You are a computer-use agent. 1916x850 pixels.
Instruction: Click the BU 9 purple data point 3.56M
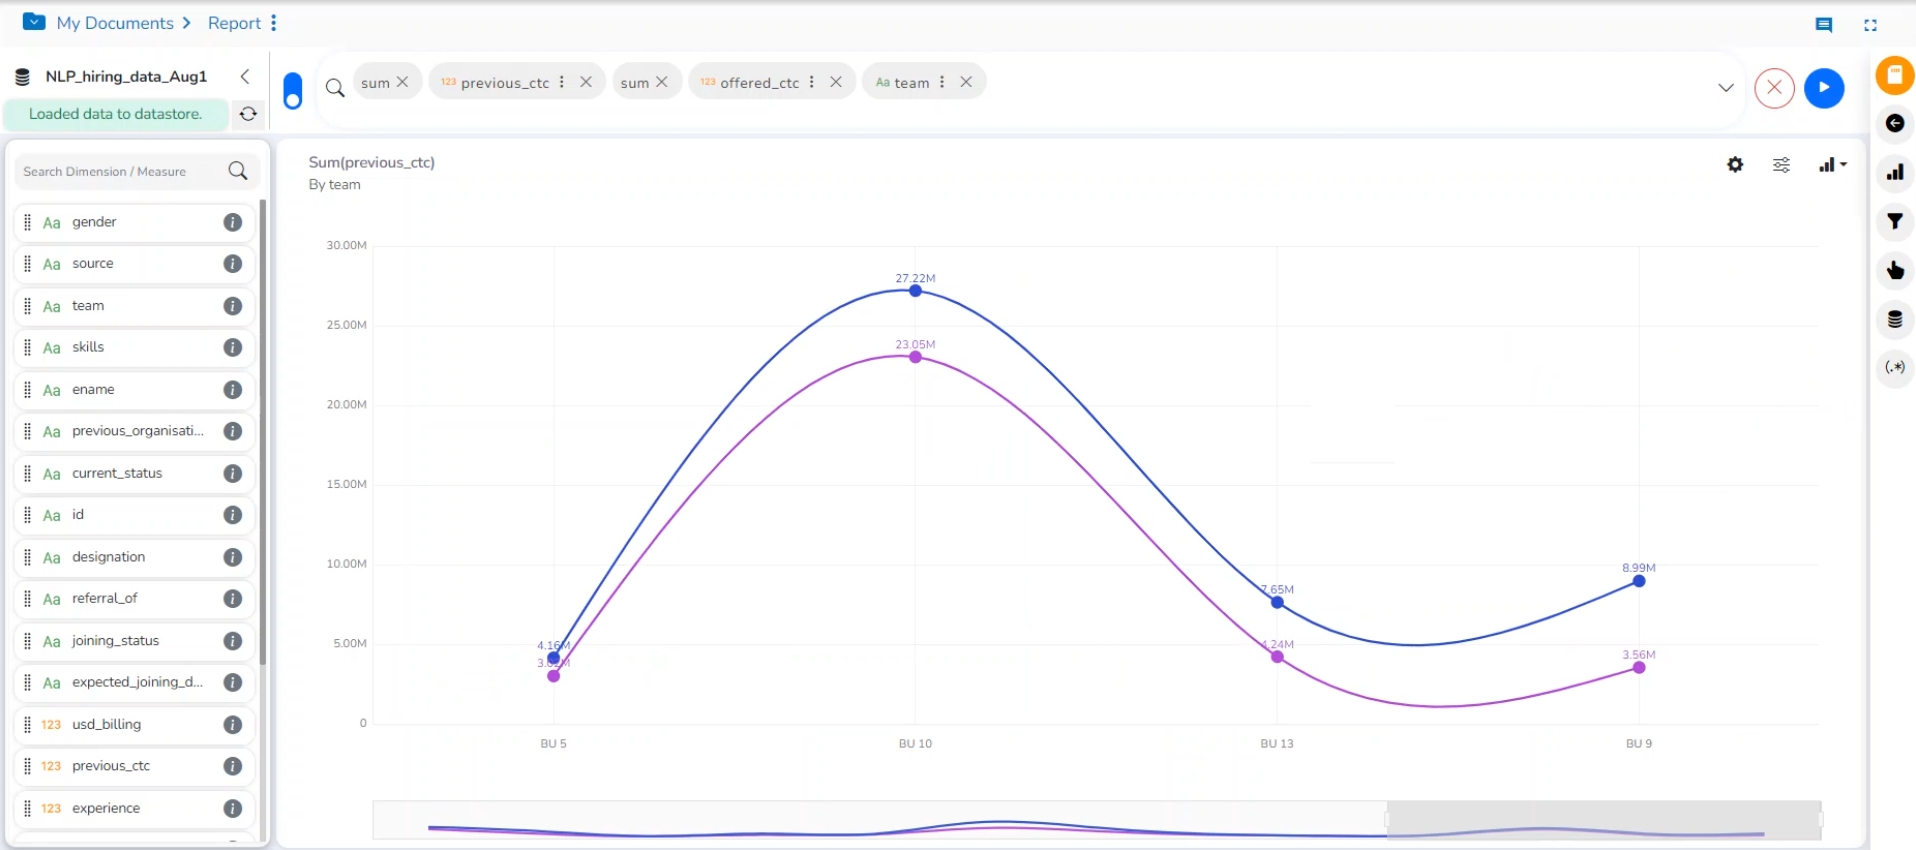1639,667
